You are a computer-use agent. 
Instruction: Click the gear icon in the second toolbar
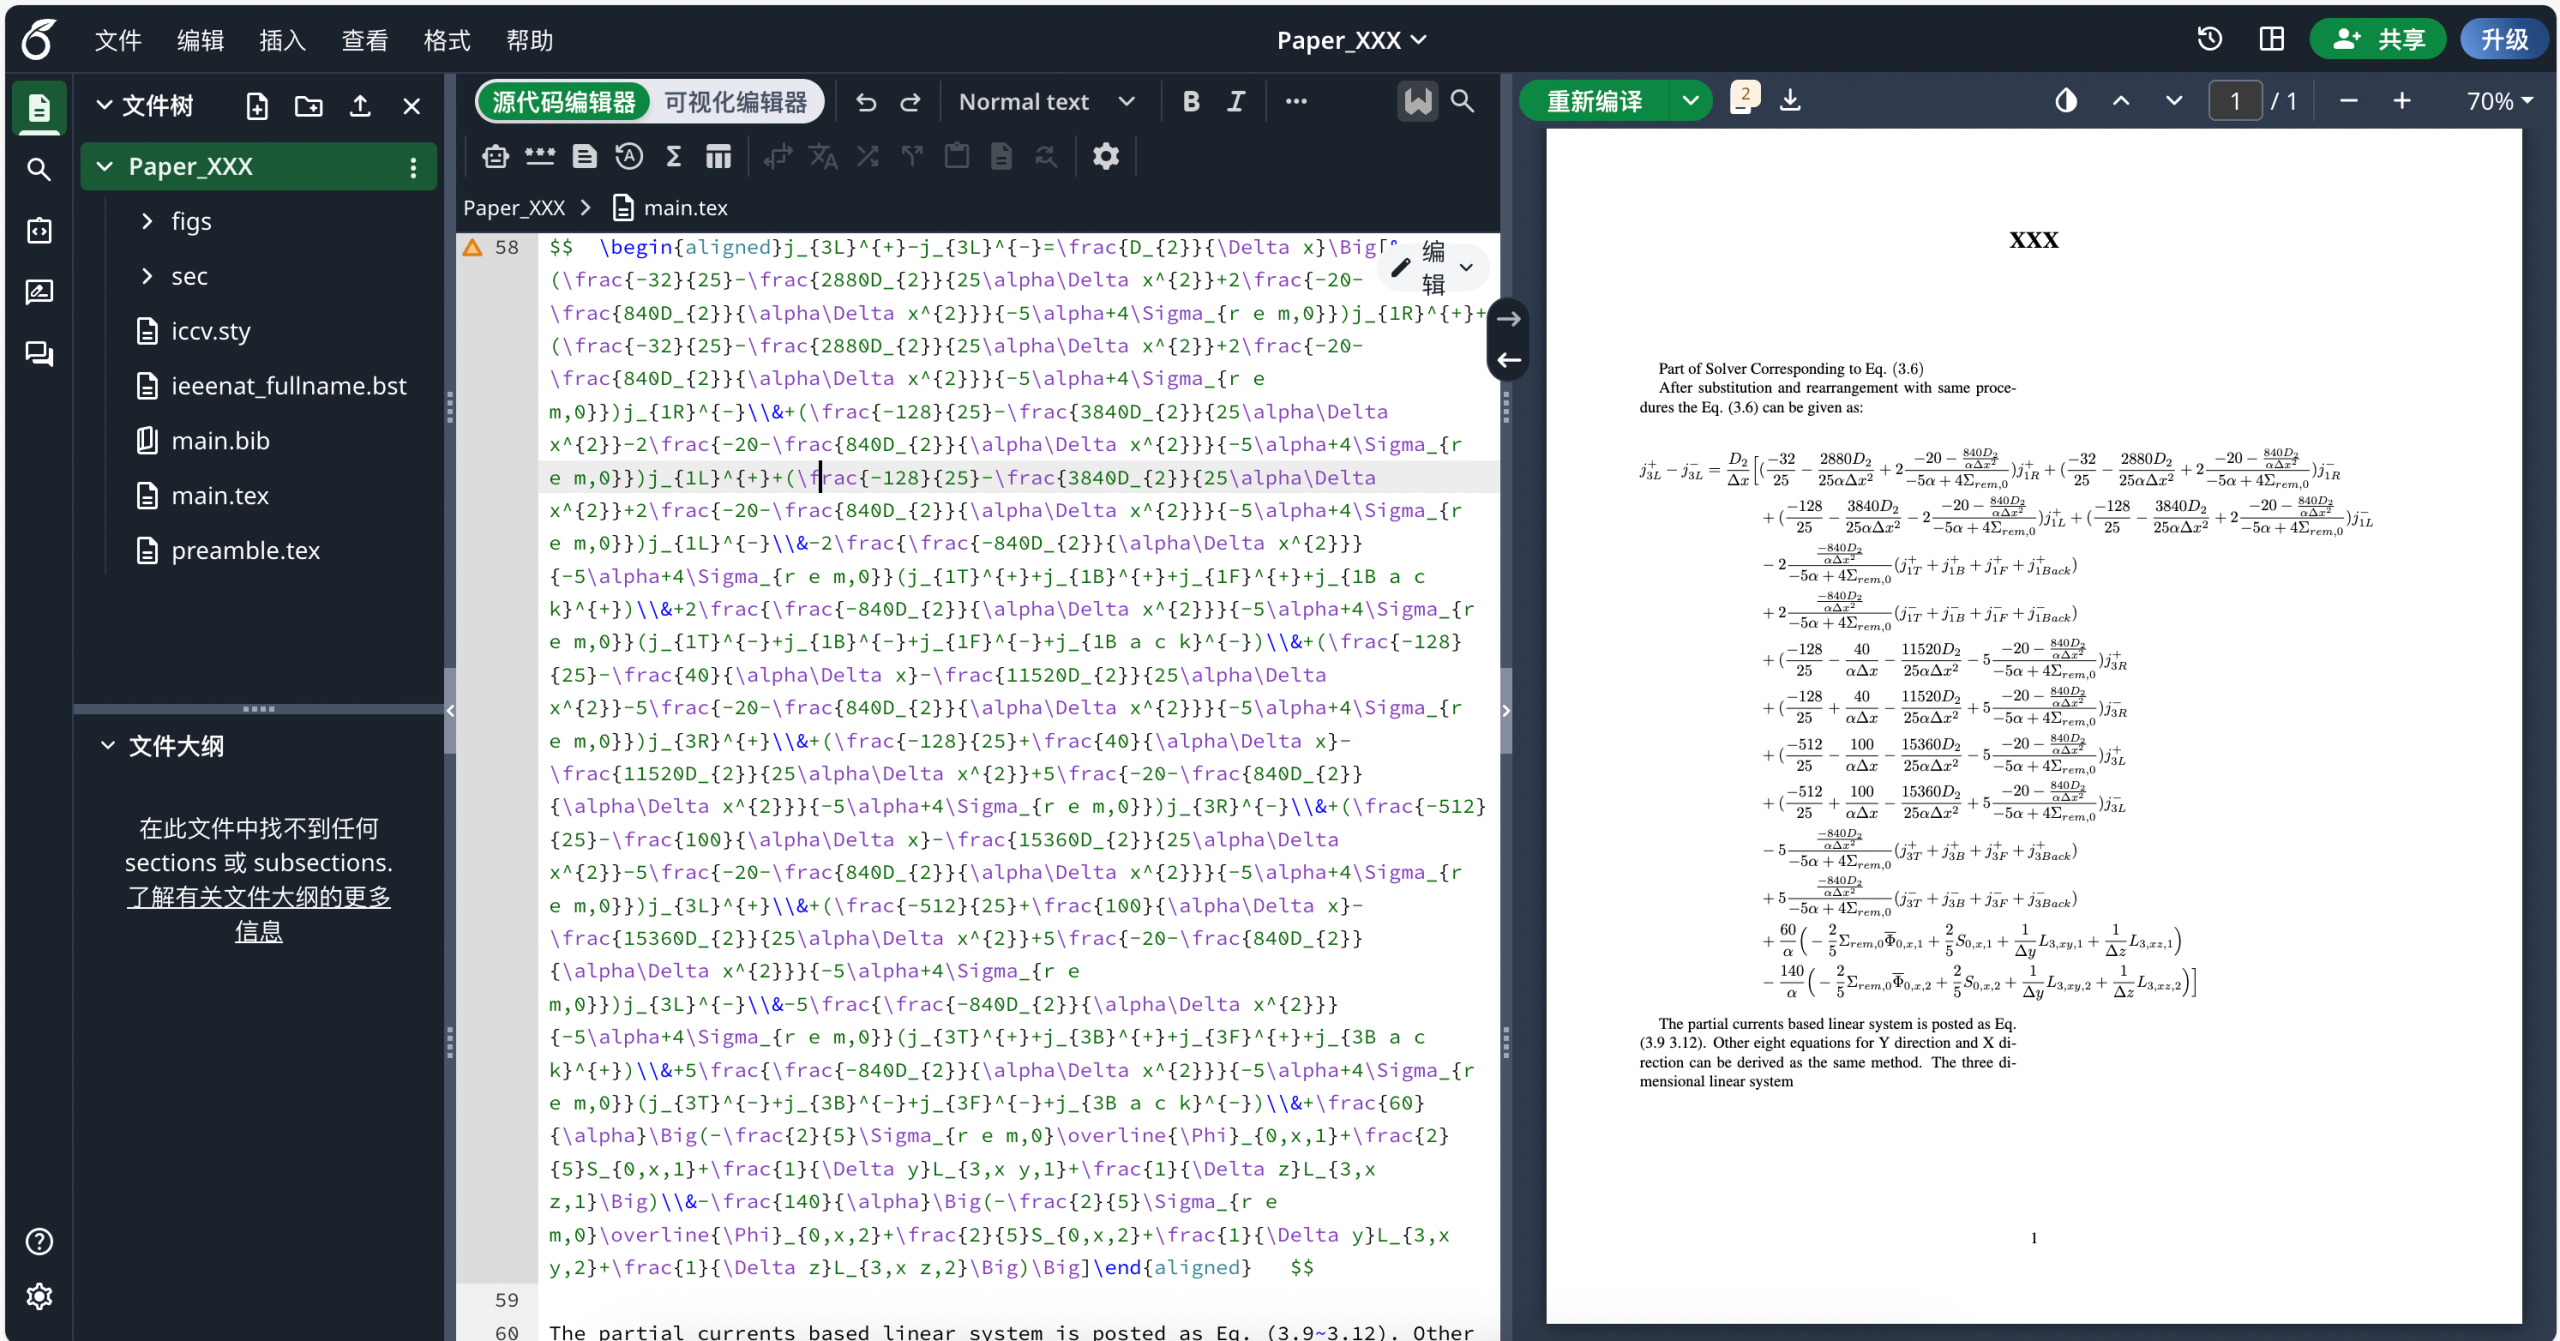[x=1105, y=156]
